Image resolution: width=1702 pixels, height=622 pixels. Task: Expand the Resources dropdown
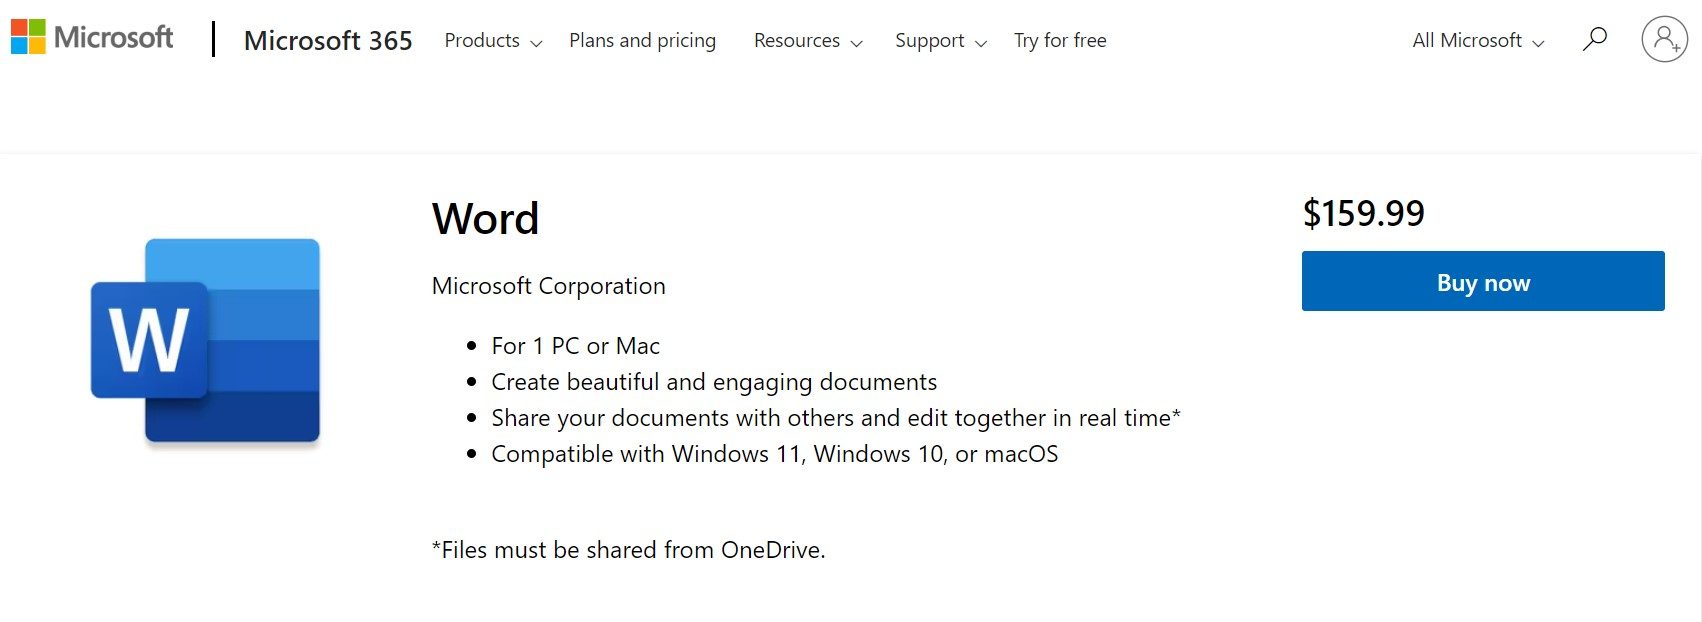pos(808,41)
